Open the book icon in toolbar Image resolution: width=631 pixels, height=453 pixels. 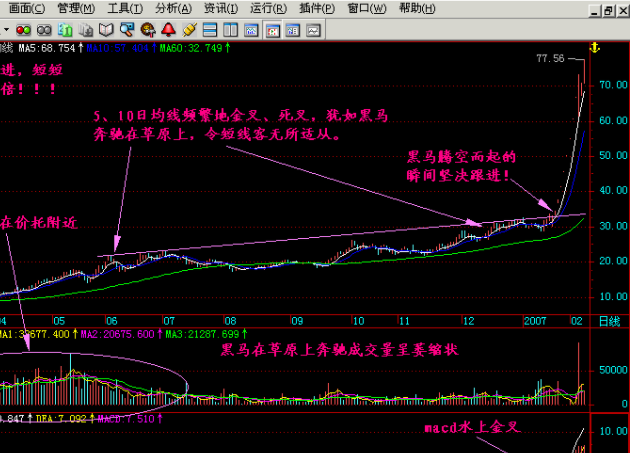106,30
